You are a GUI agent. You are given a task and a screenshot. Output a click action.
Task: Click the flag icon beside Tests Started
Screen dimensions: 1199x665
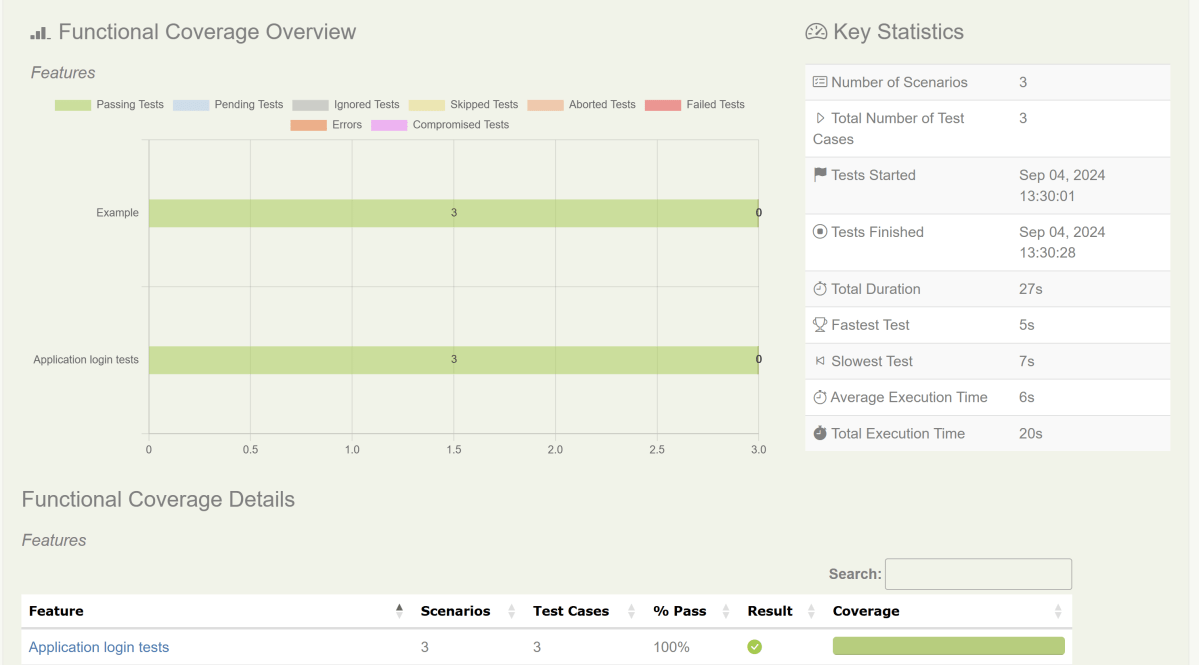click(820, 175)
